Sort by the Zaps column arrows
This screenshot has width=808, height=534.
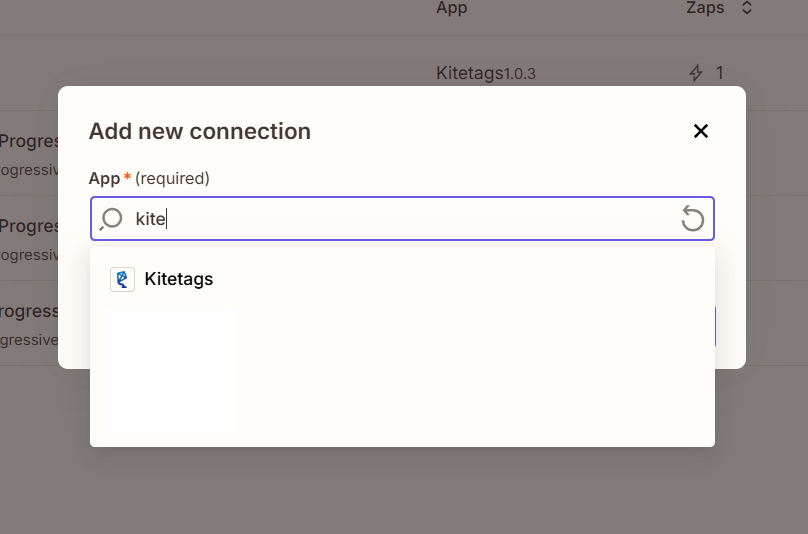click(747, 8)
